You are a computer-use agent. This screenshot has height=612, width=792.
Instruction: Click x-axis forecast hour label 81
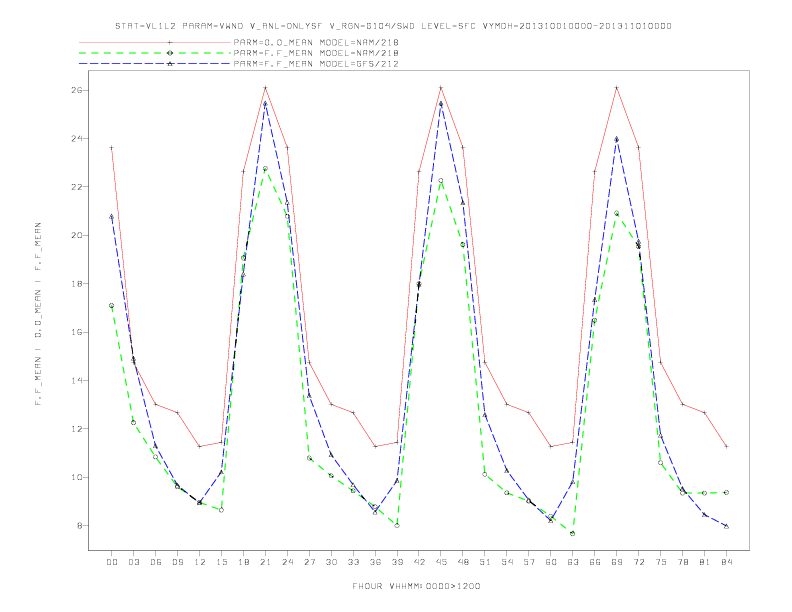tap(705, 562)
